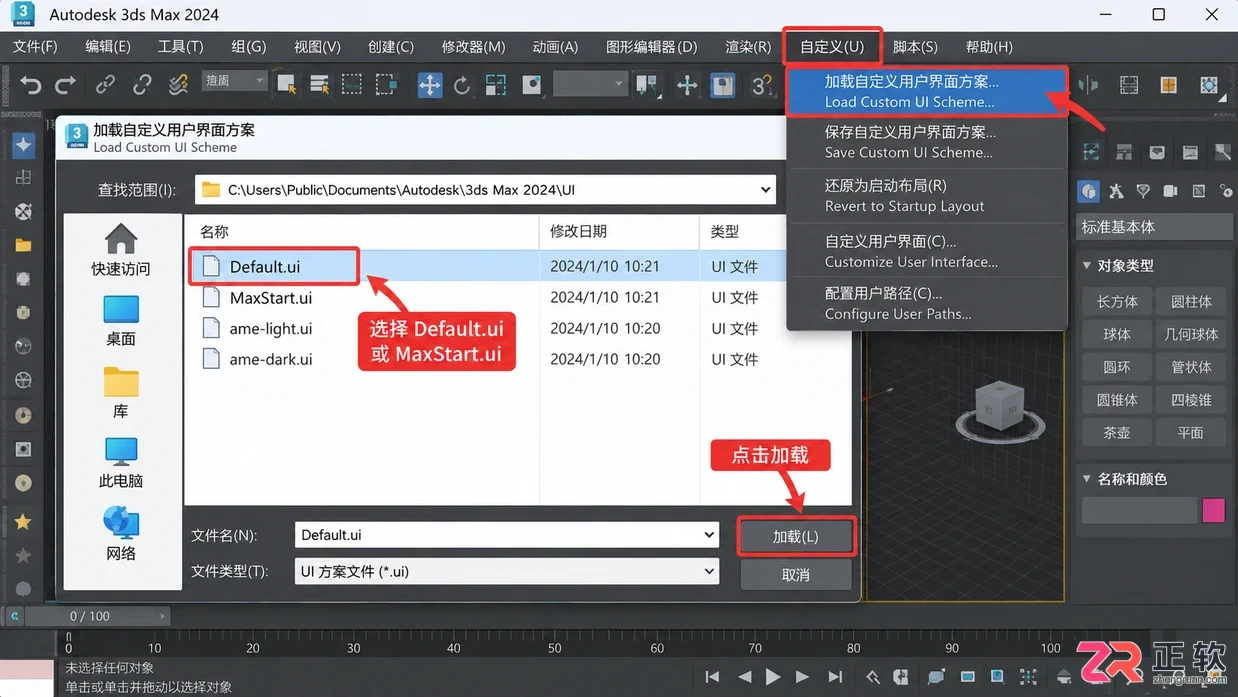Switch to the Display tab of the command panel
This screenshot has height=697, width=1238.
(x=1190, y=153)
